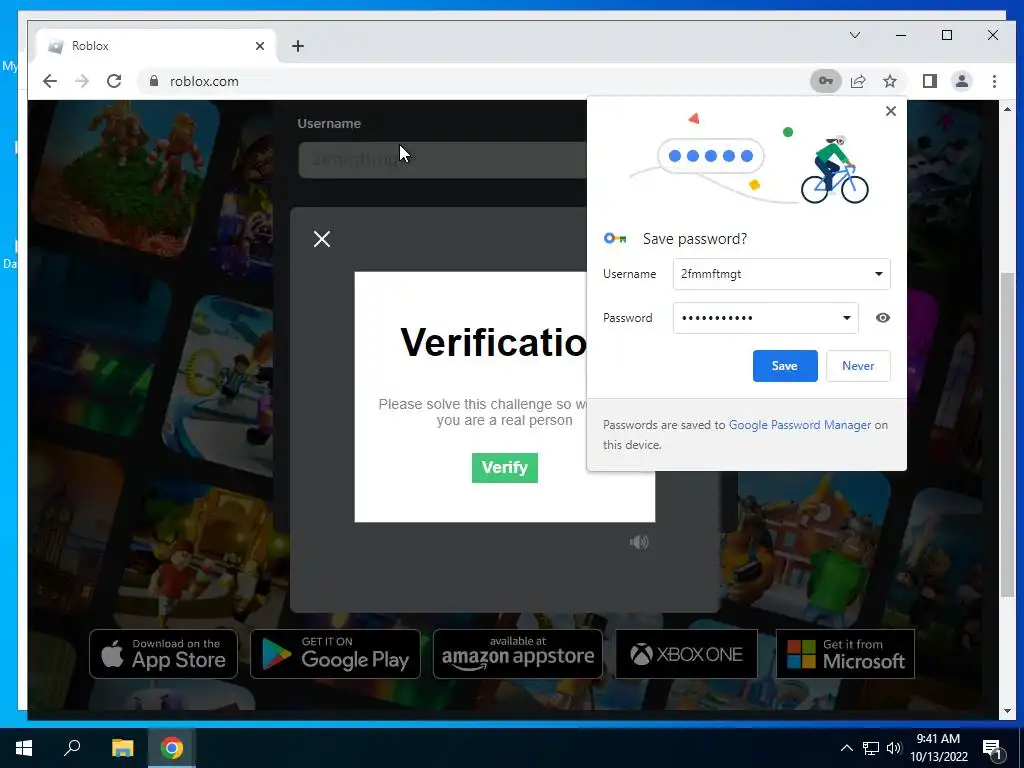Open the tab search chevron

tap(855, 35)
